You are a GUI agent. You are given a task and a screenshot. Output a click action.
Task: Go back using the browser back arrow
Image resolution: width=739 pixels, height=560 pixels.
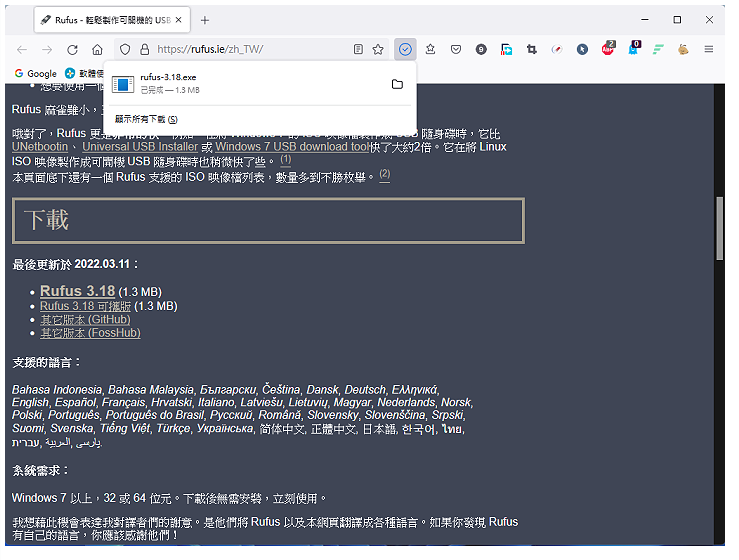tap(22, 49)
